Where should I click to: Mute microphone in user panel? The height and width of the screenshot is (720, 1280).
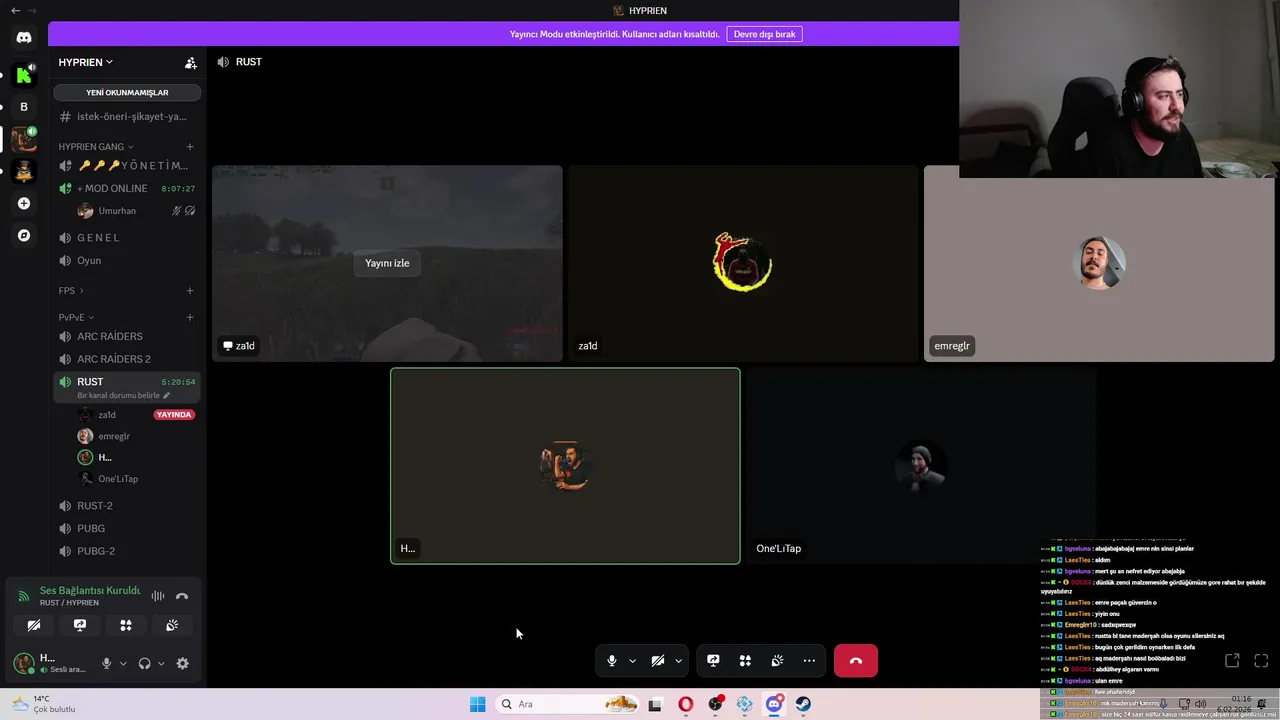pyautogui.click(x=106, y=663)
